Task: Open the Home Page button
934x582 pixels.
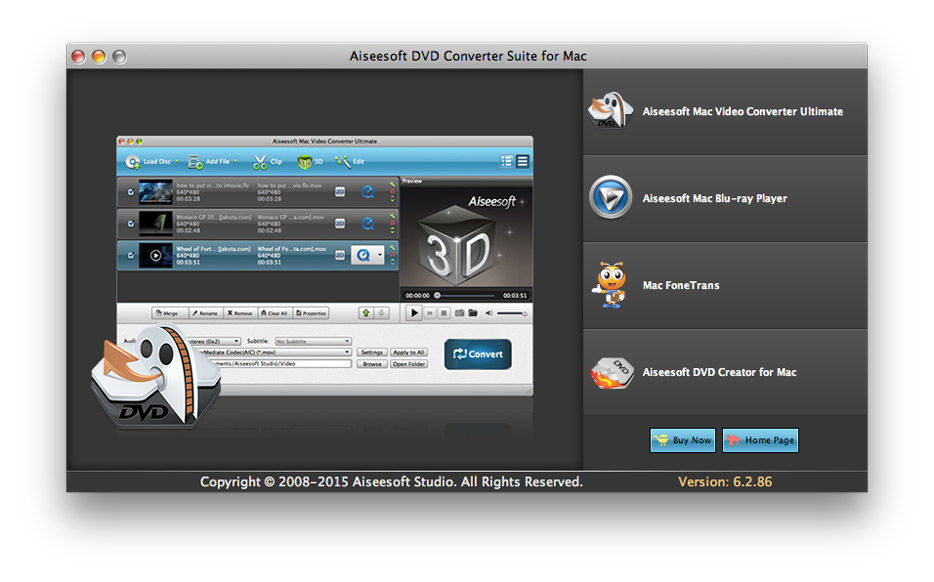Action: [x=760, y=440]
